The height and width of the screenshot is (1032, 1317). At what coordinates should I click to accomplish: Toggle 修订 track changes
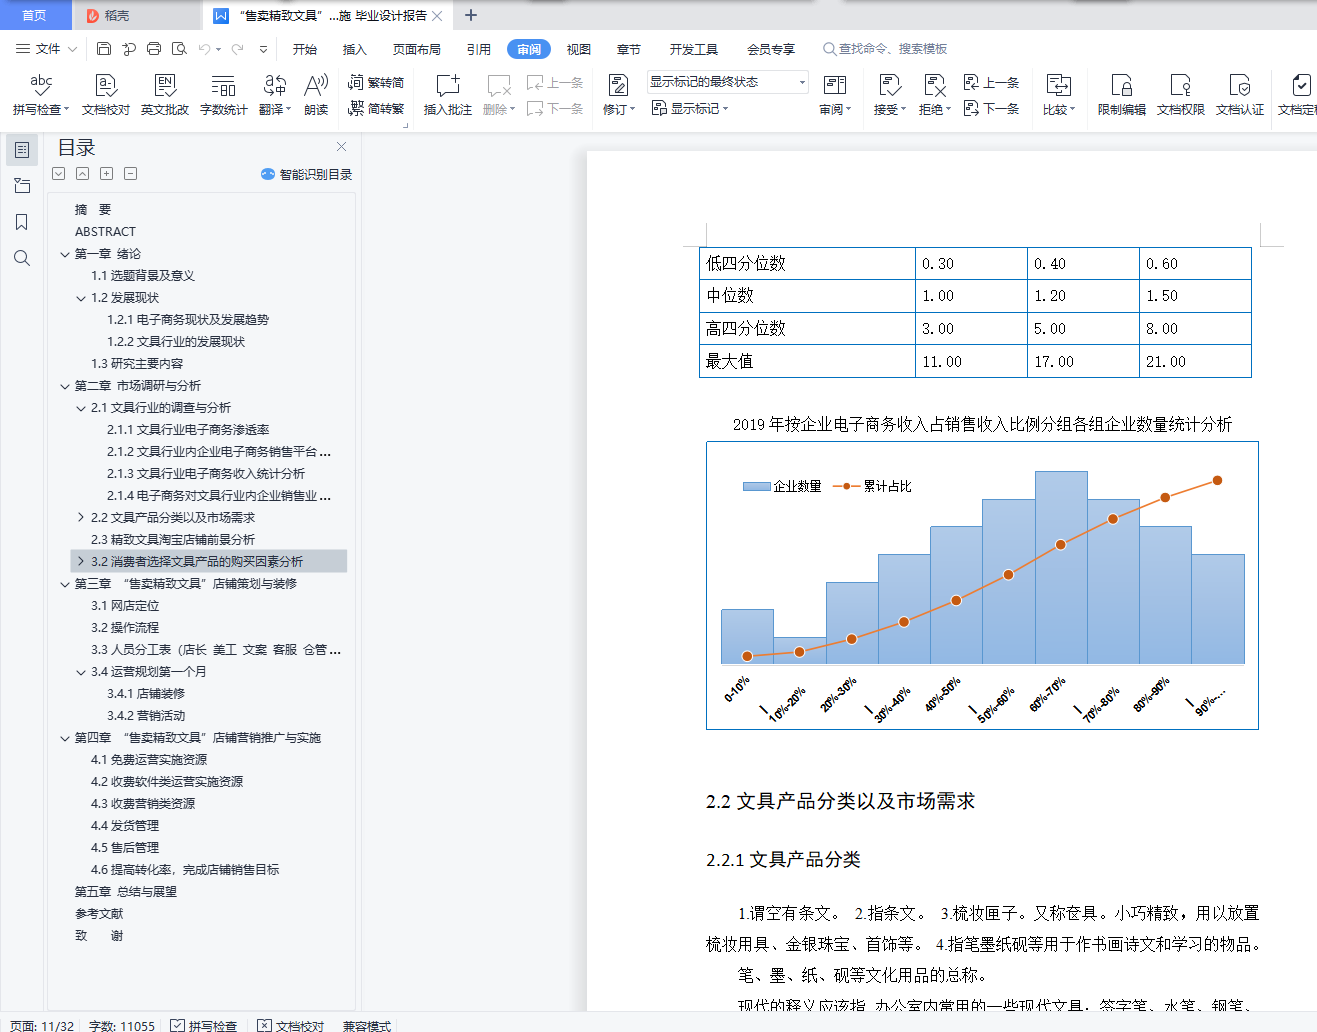tap(619, 95)
